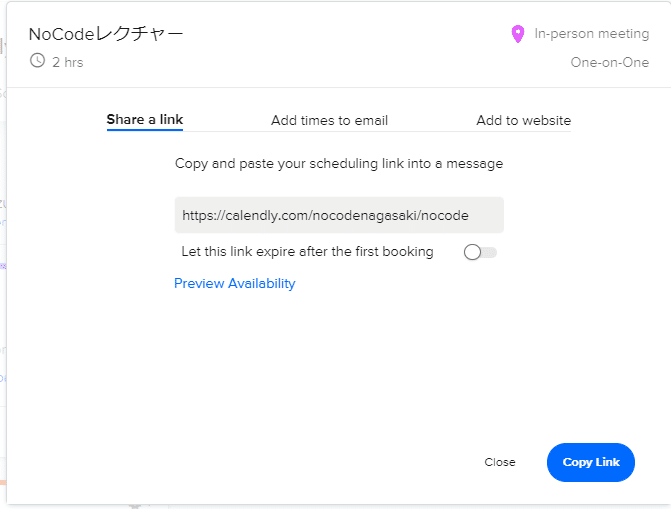Click the 'Copy and paste your scheduling link' text

click(339, 163)
